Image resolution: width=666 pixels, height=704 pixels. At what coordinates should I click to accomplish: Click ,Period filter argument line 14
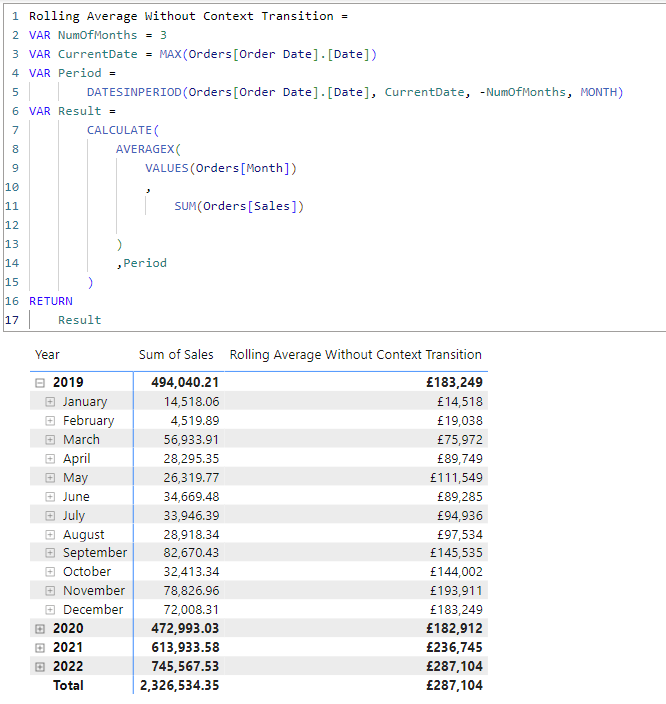pyautogui.click(x=141, y=263)
